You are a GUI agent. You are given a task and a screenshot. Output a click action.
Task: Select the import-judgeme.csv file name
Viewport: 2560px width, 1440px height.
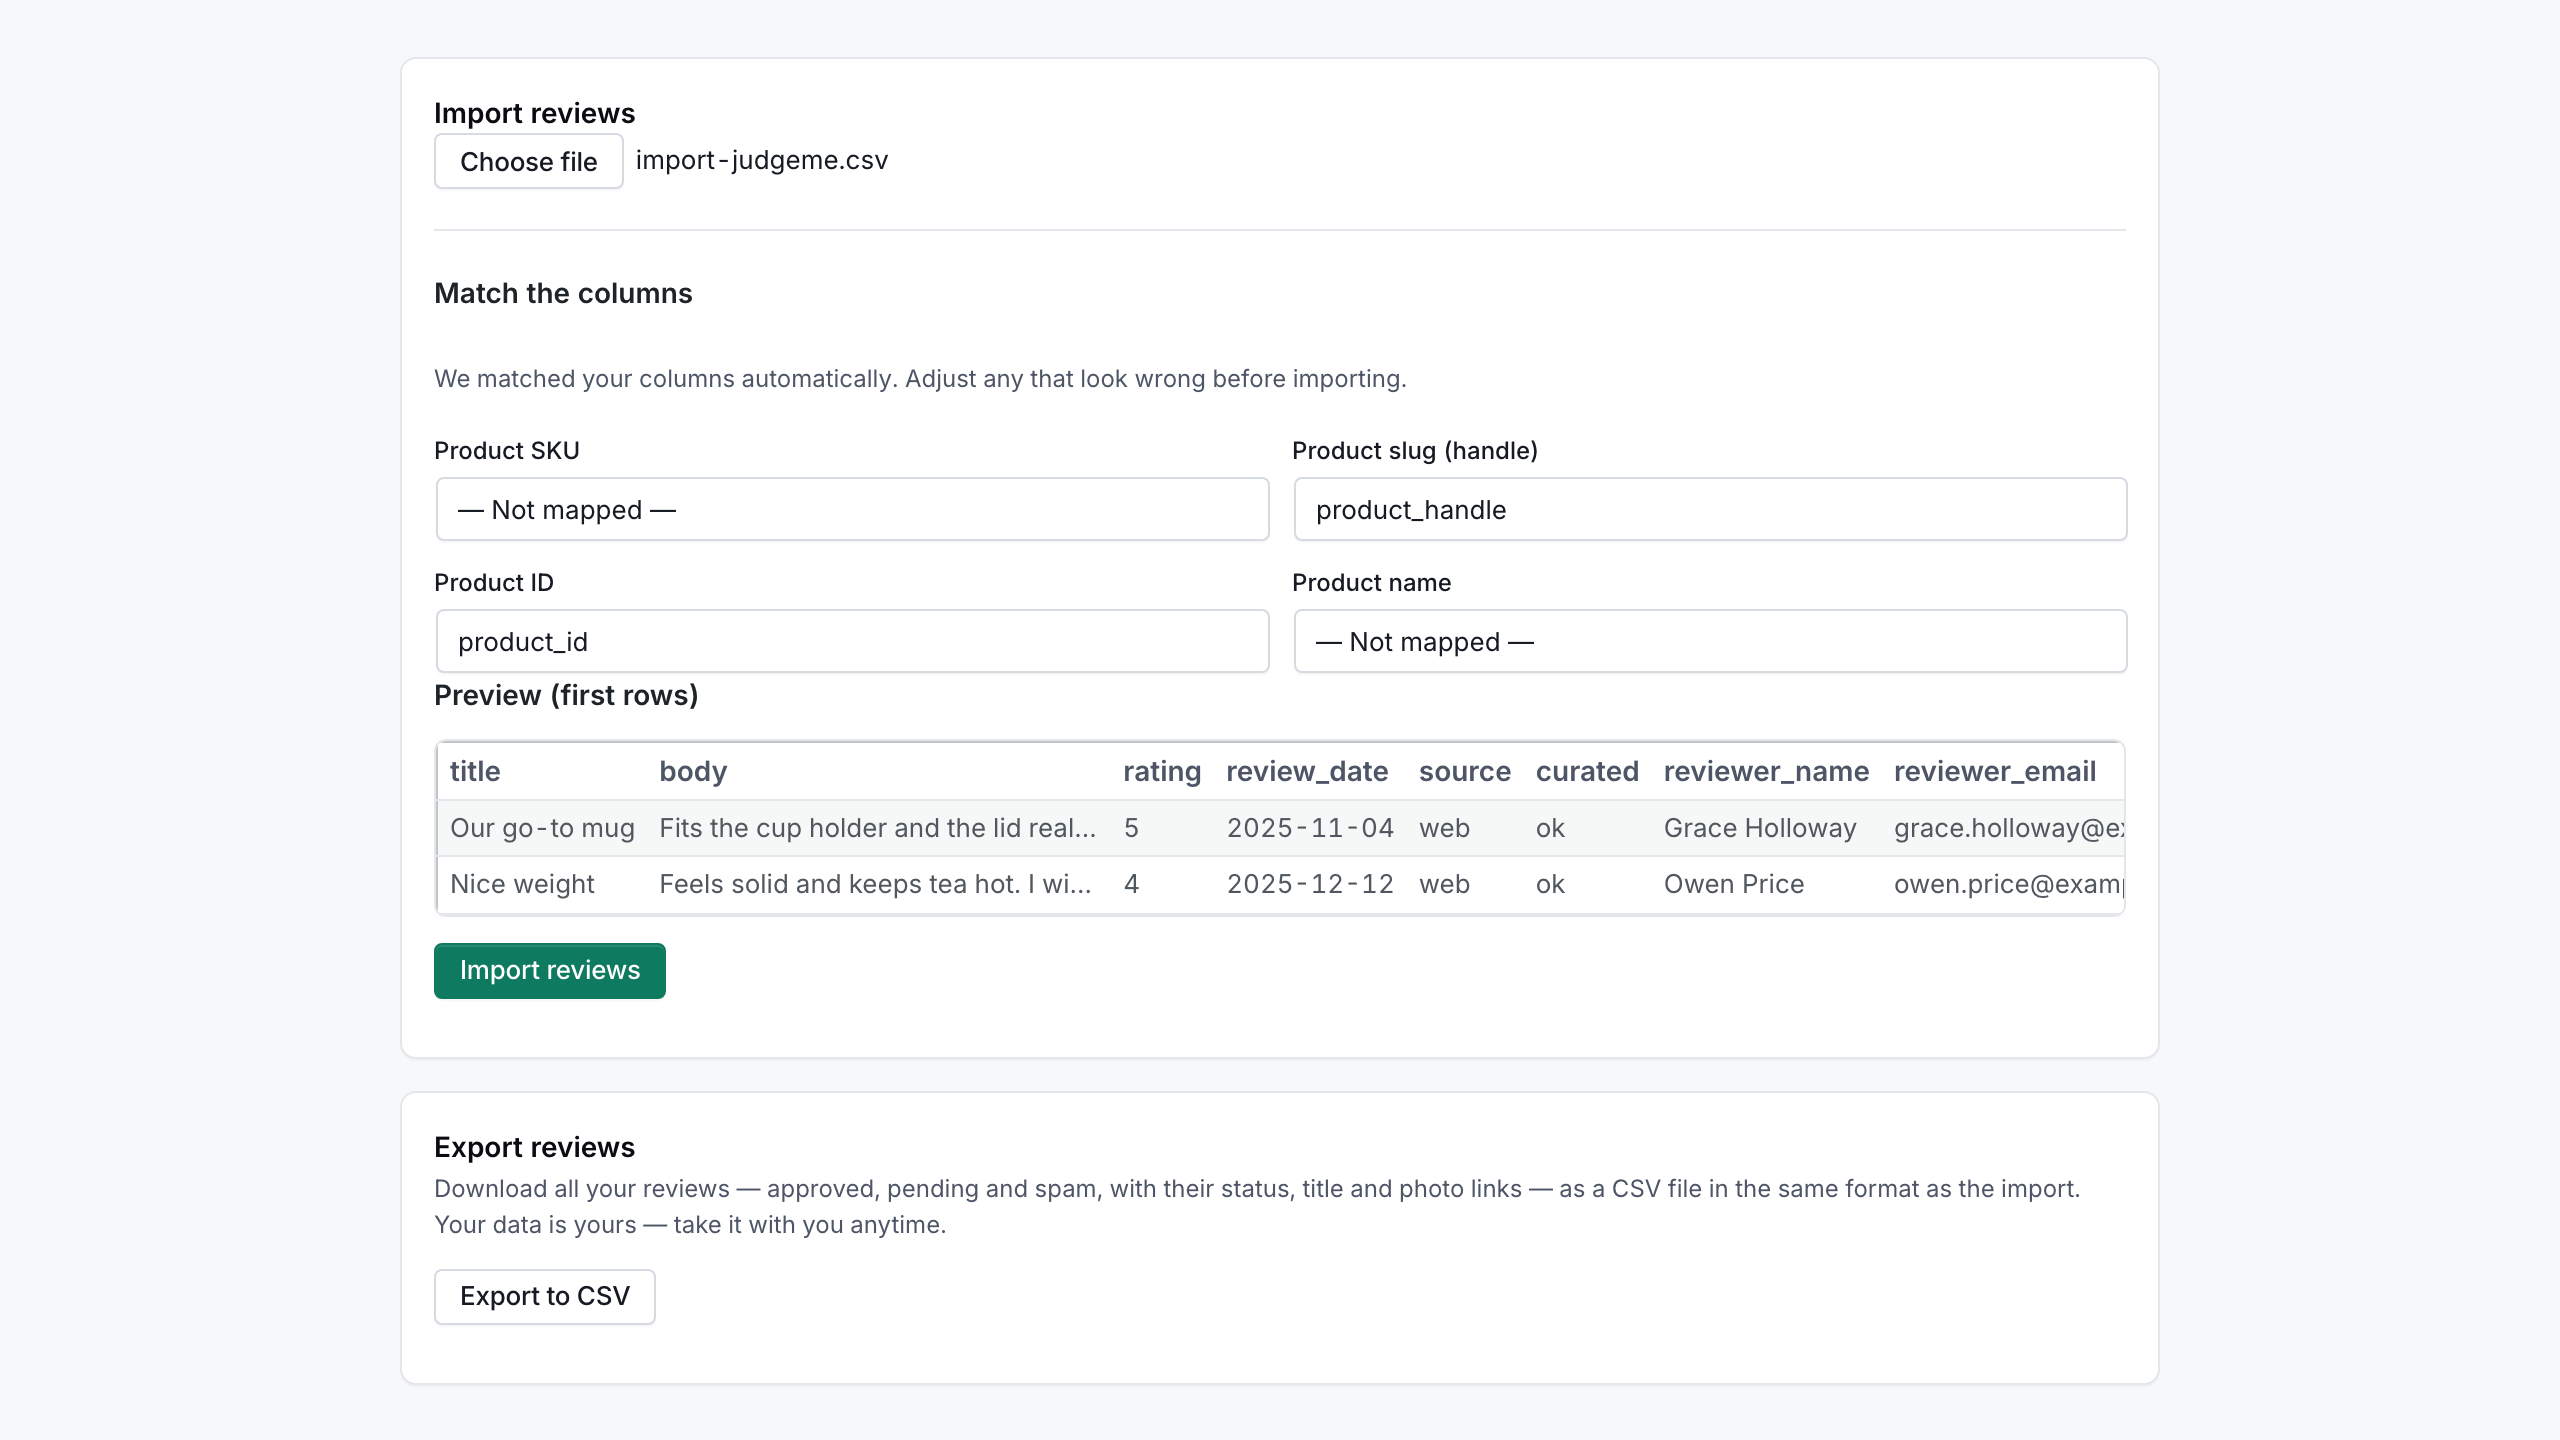(762, 160)
